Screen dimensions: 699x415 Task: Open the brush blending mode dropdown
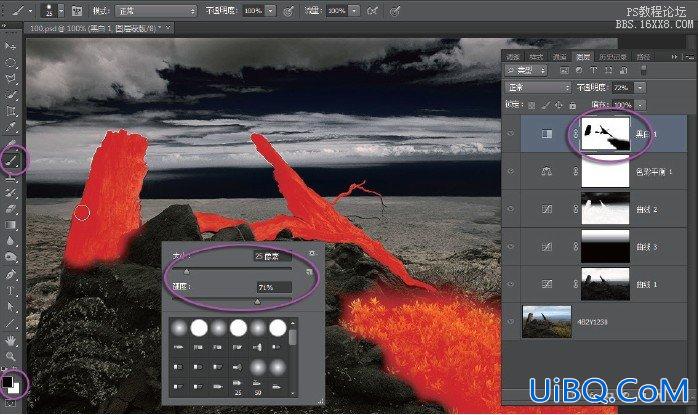pos(156,11)
